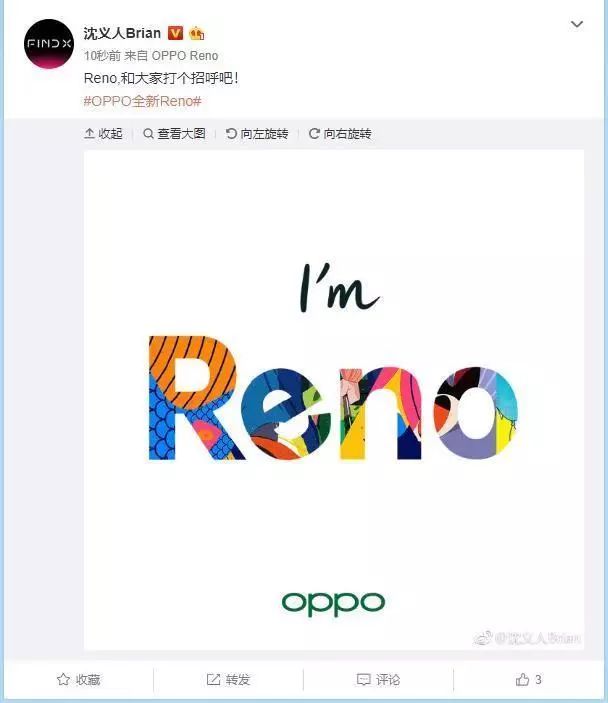Image resolution: width=608 pixels, height=703 pixels.
Task: Click the orange V verification badge
Action: click(x=175, y=33)
